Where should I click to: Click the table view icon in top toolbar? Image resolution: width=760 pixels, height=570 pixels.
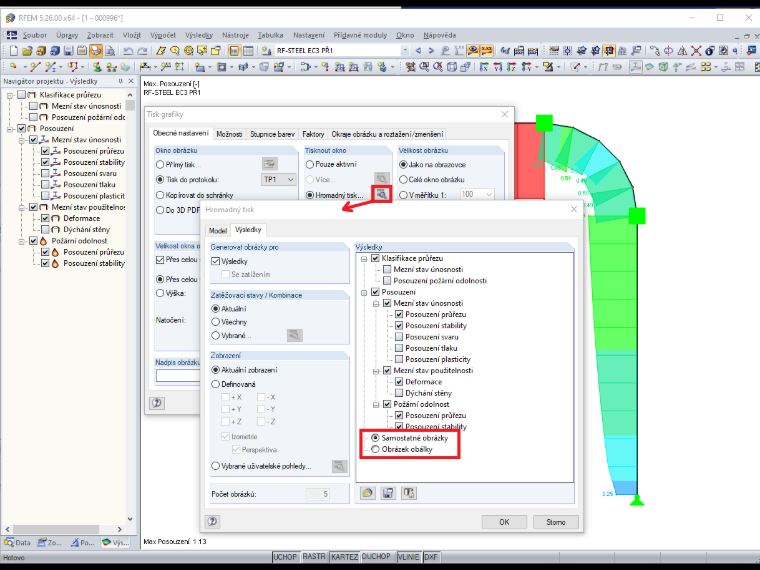pos(248,50)
